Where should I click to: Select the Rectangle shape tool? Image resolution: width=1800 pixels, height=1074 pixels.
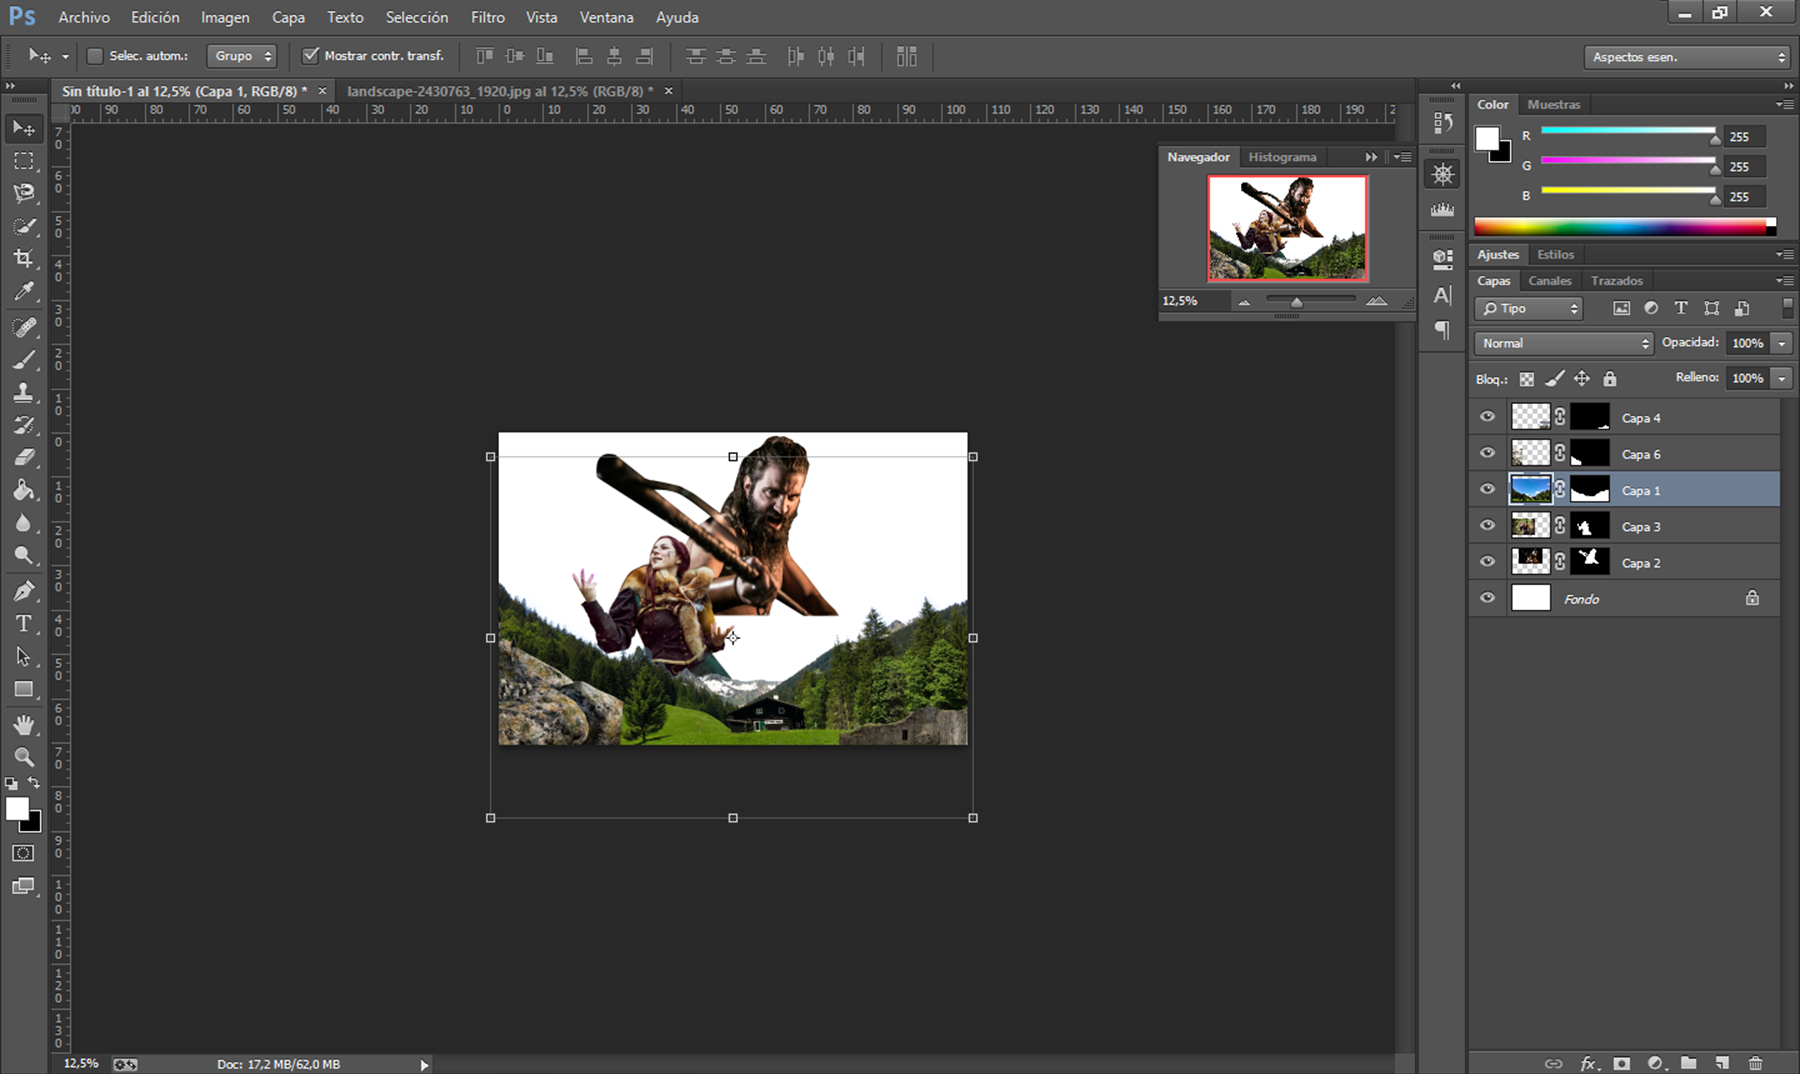click(24, 690)
